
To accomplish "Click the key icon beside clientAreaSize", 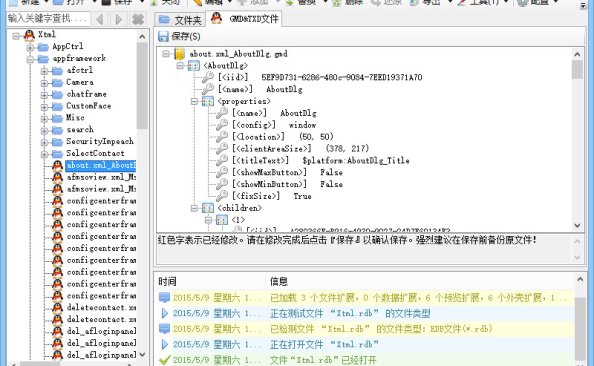I will pyautogui.click(x=222, y=148).
